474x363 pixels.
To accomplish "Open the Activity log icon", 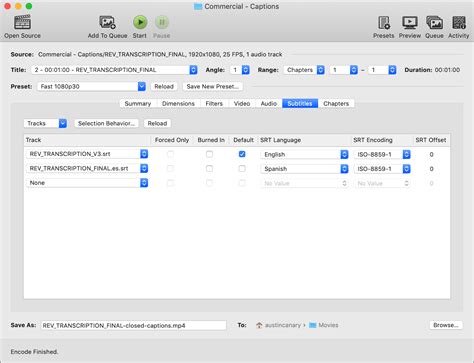I will (x=459, y=22).
